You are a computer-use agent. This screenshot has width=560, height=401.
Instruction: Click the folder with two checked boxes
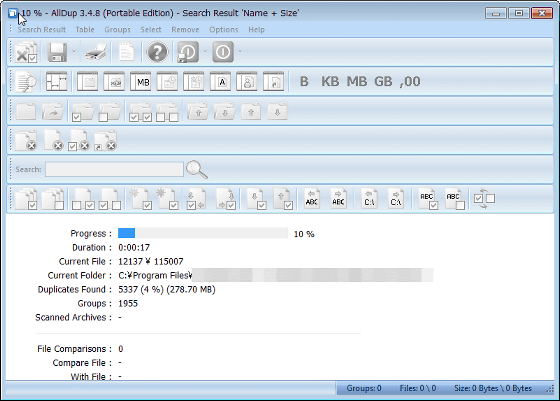click(140, 112)
